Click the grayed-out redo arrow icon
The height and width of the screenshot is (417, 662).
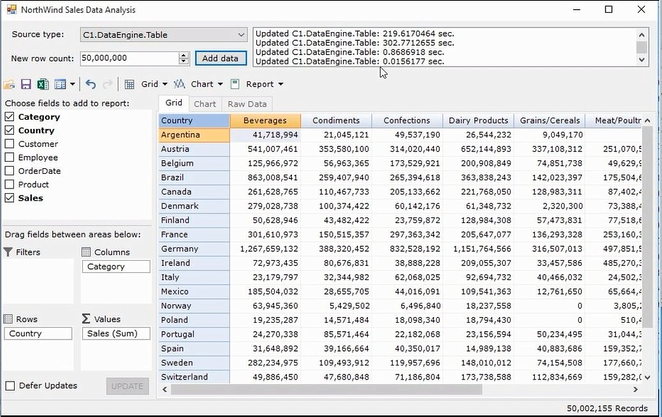click(108, 84)
